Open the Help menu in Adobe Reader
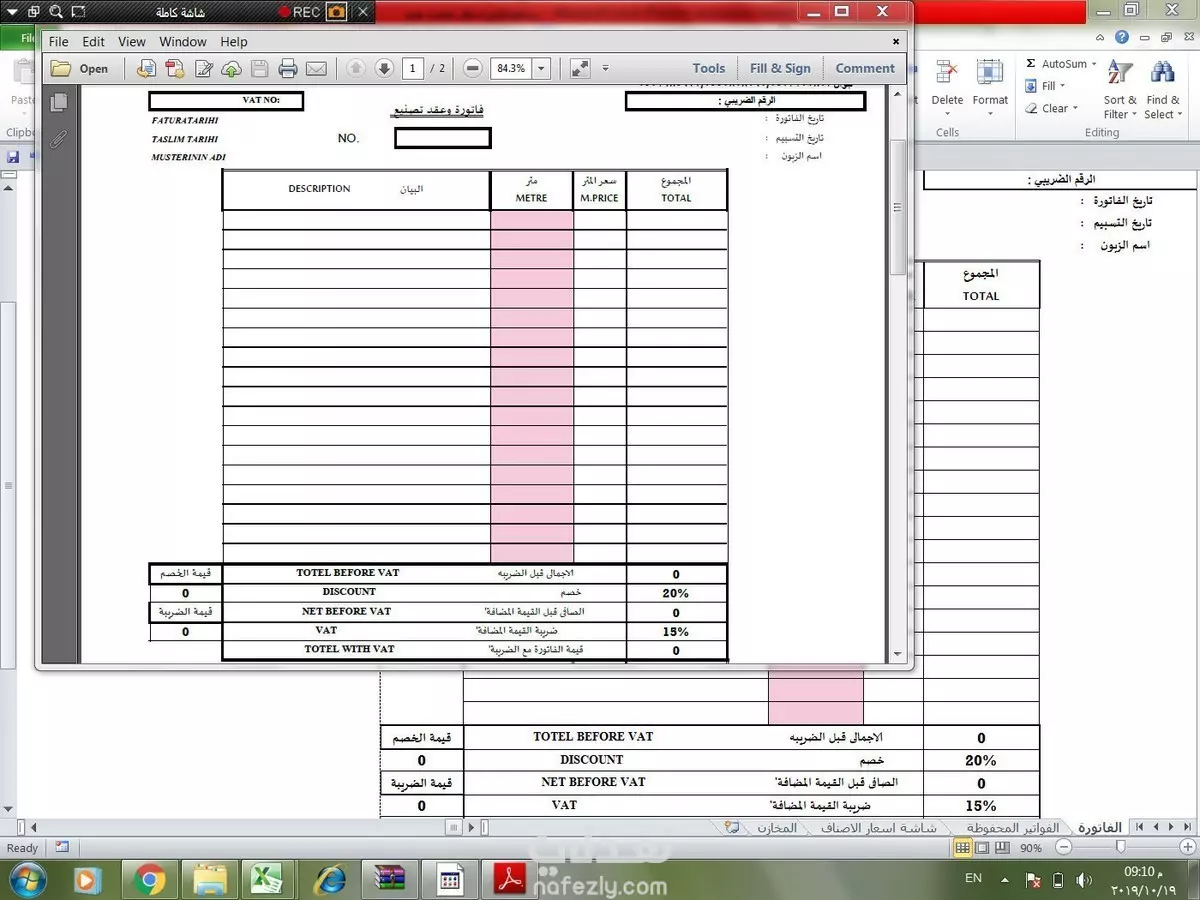Viewport: 1200px width, 900px height. [234, 42]
